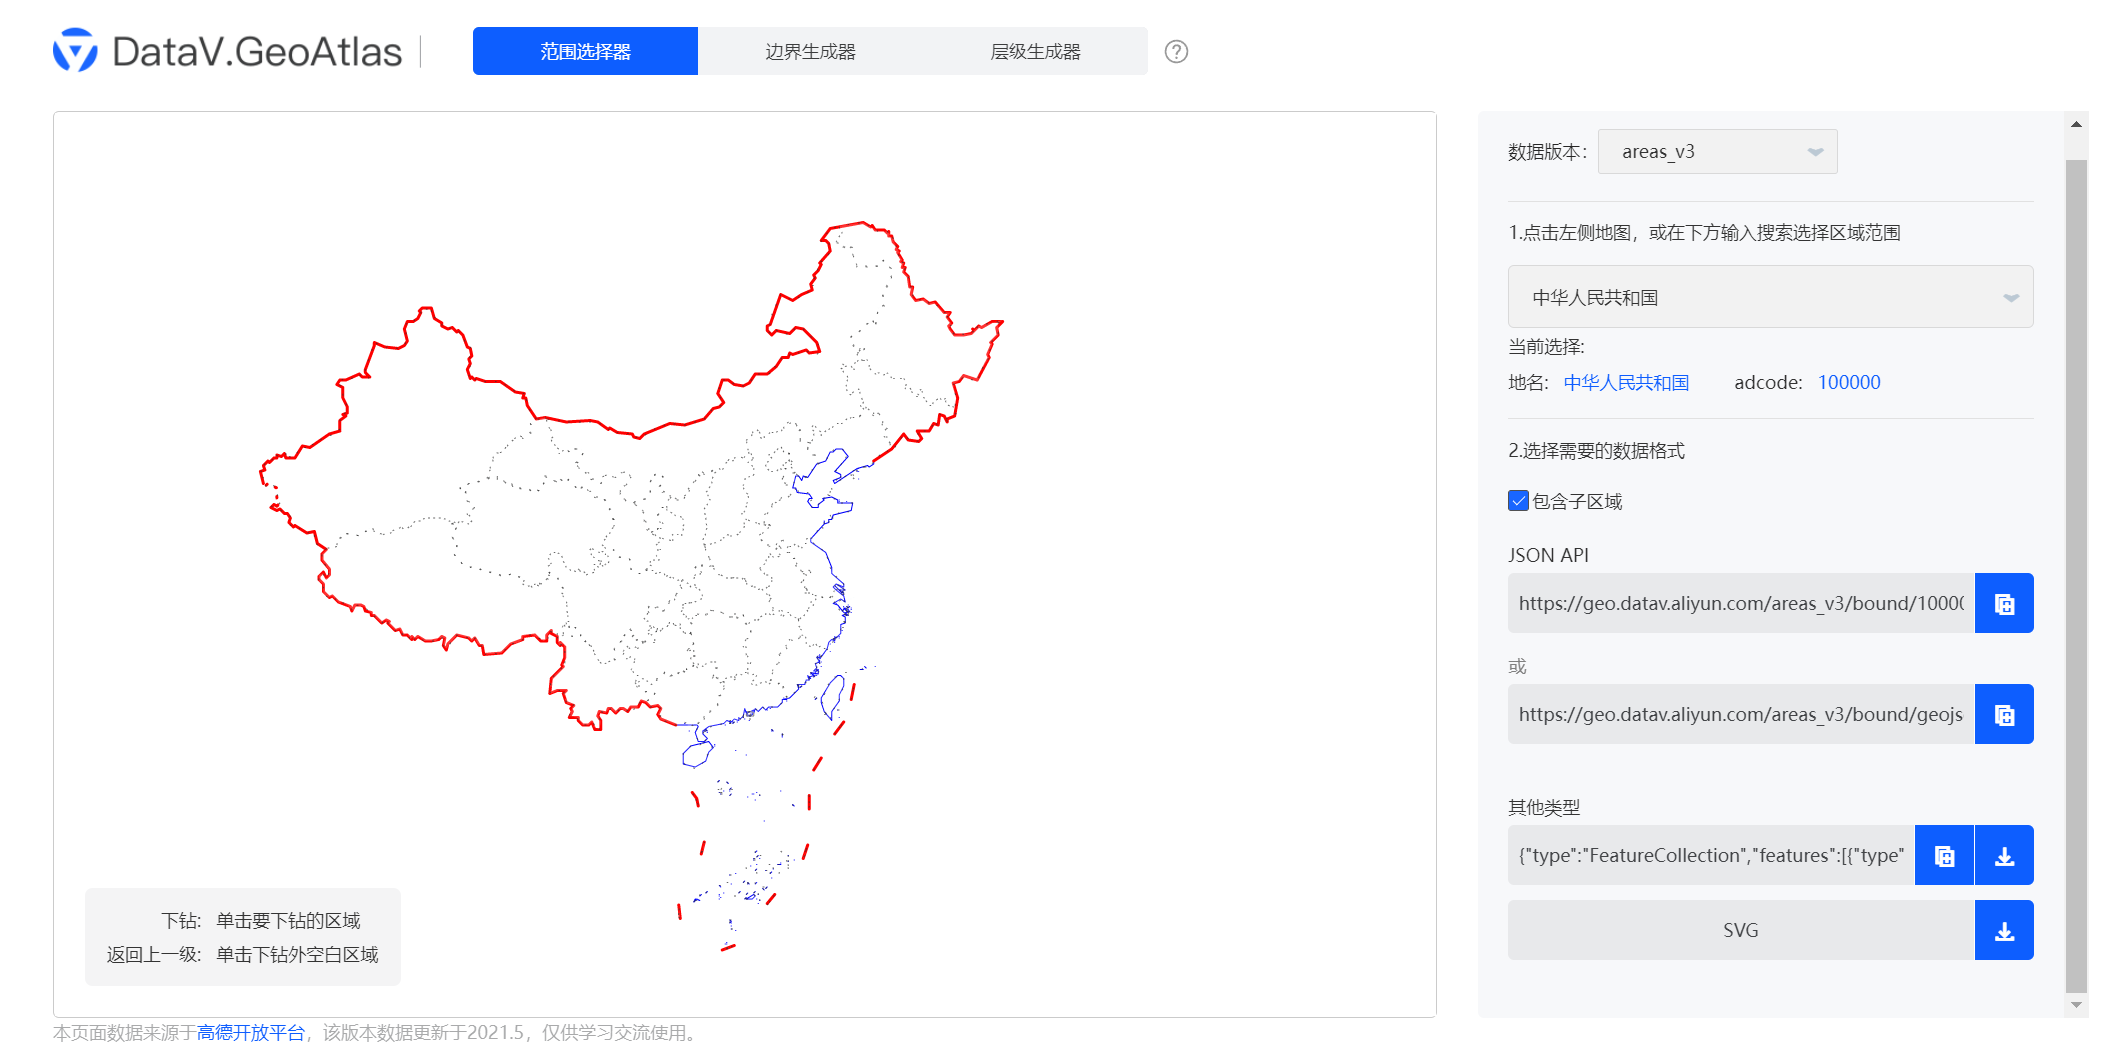Screen dimensions: 2127x1061
Task: Select the 范围选择器 tab
Action: [585, 51]
